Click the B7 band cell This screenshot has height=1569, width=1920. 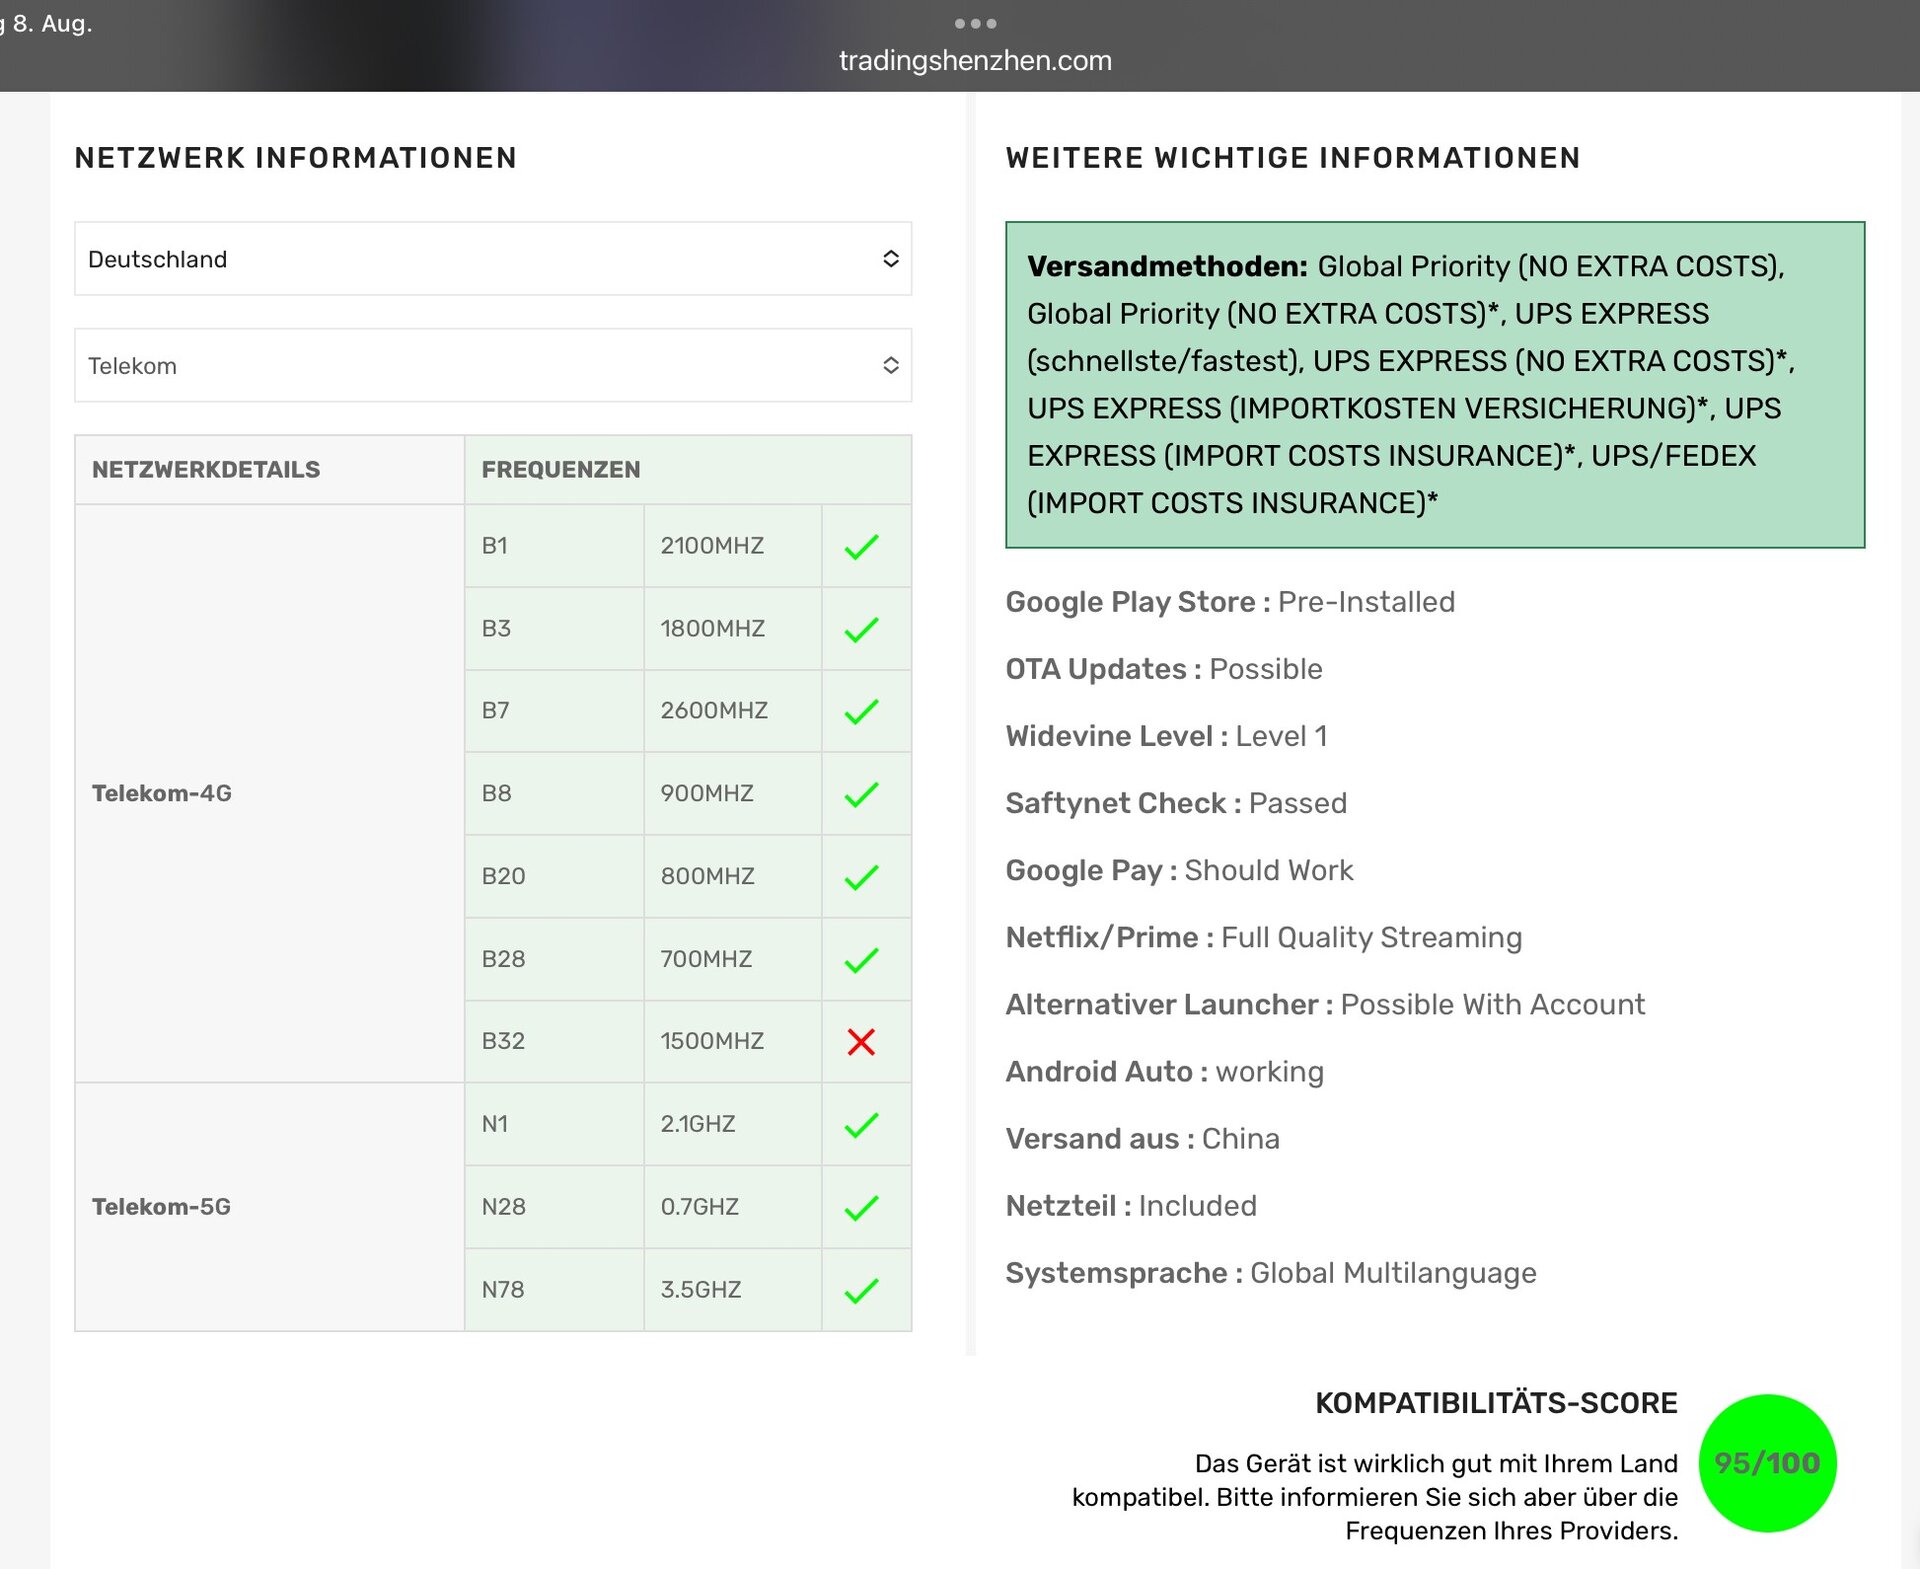(554, 711)
